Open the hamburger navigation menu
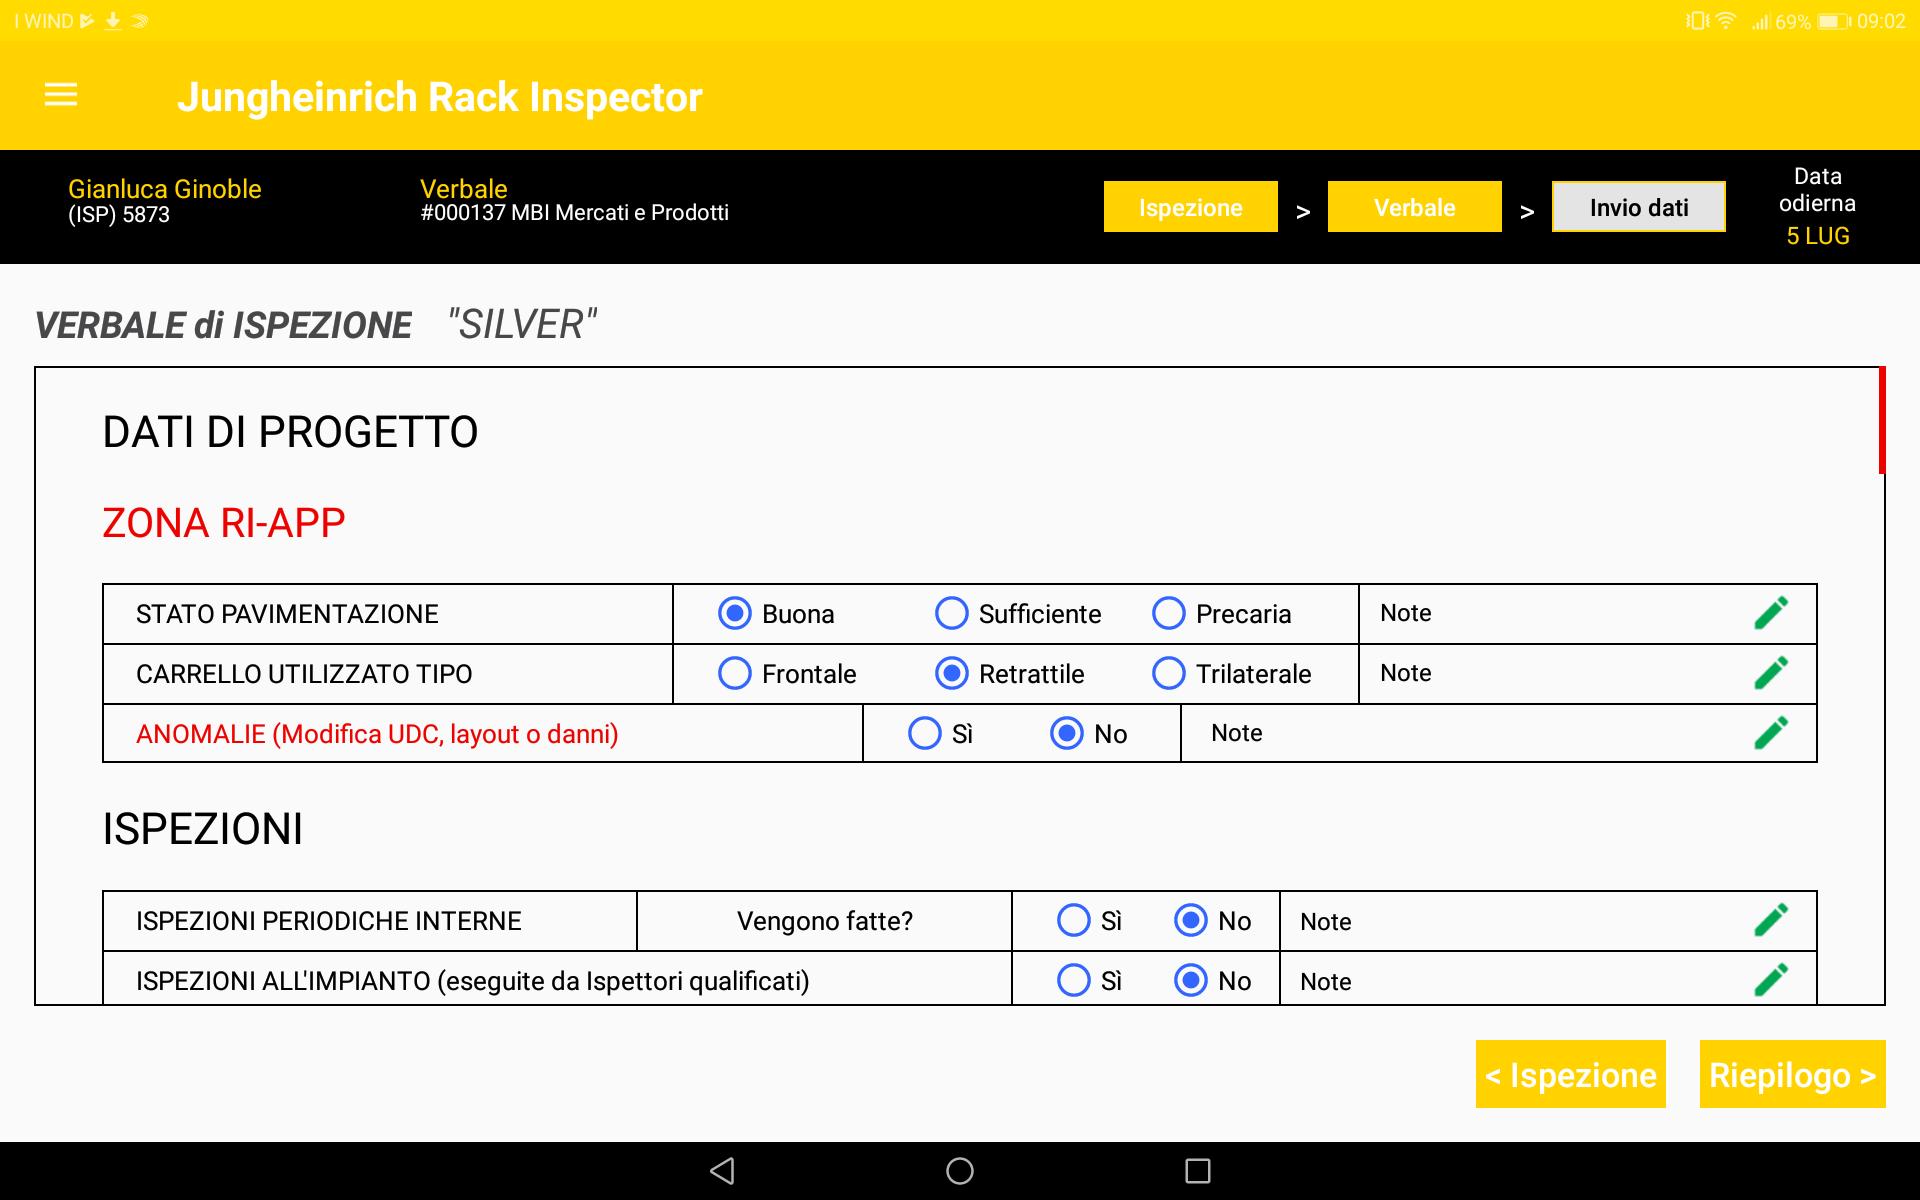This screenshot has width=1920, height=1200. pos(61,95)
